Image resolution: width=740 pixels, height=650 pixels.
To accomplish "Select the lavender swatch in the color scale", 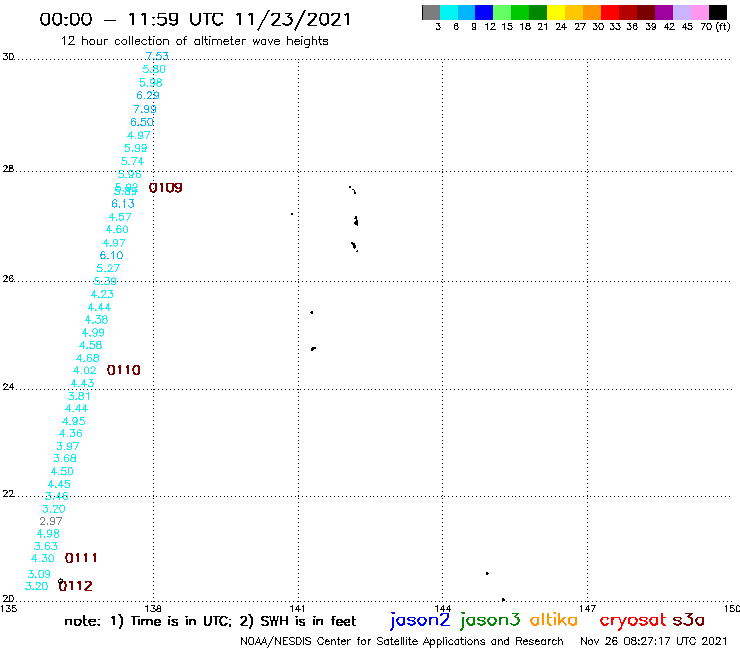I will click(682, 12).
